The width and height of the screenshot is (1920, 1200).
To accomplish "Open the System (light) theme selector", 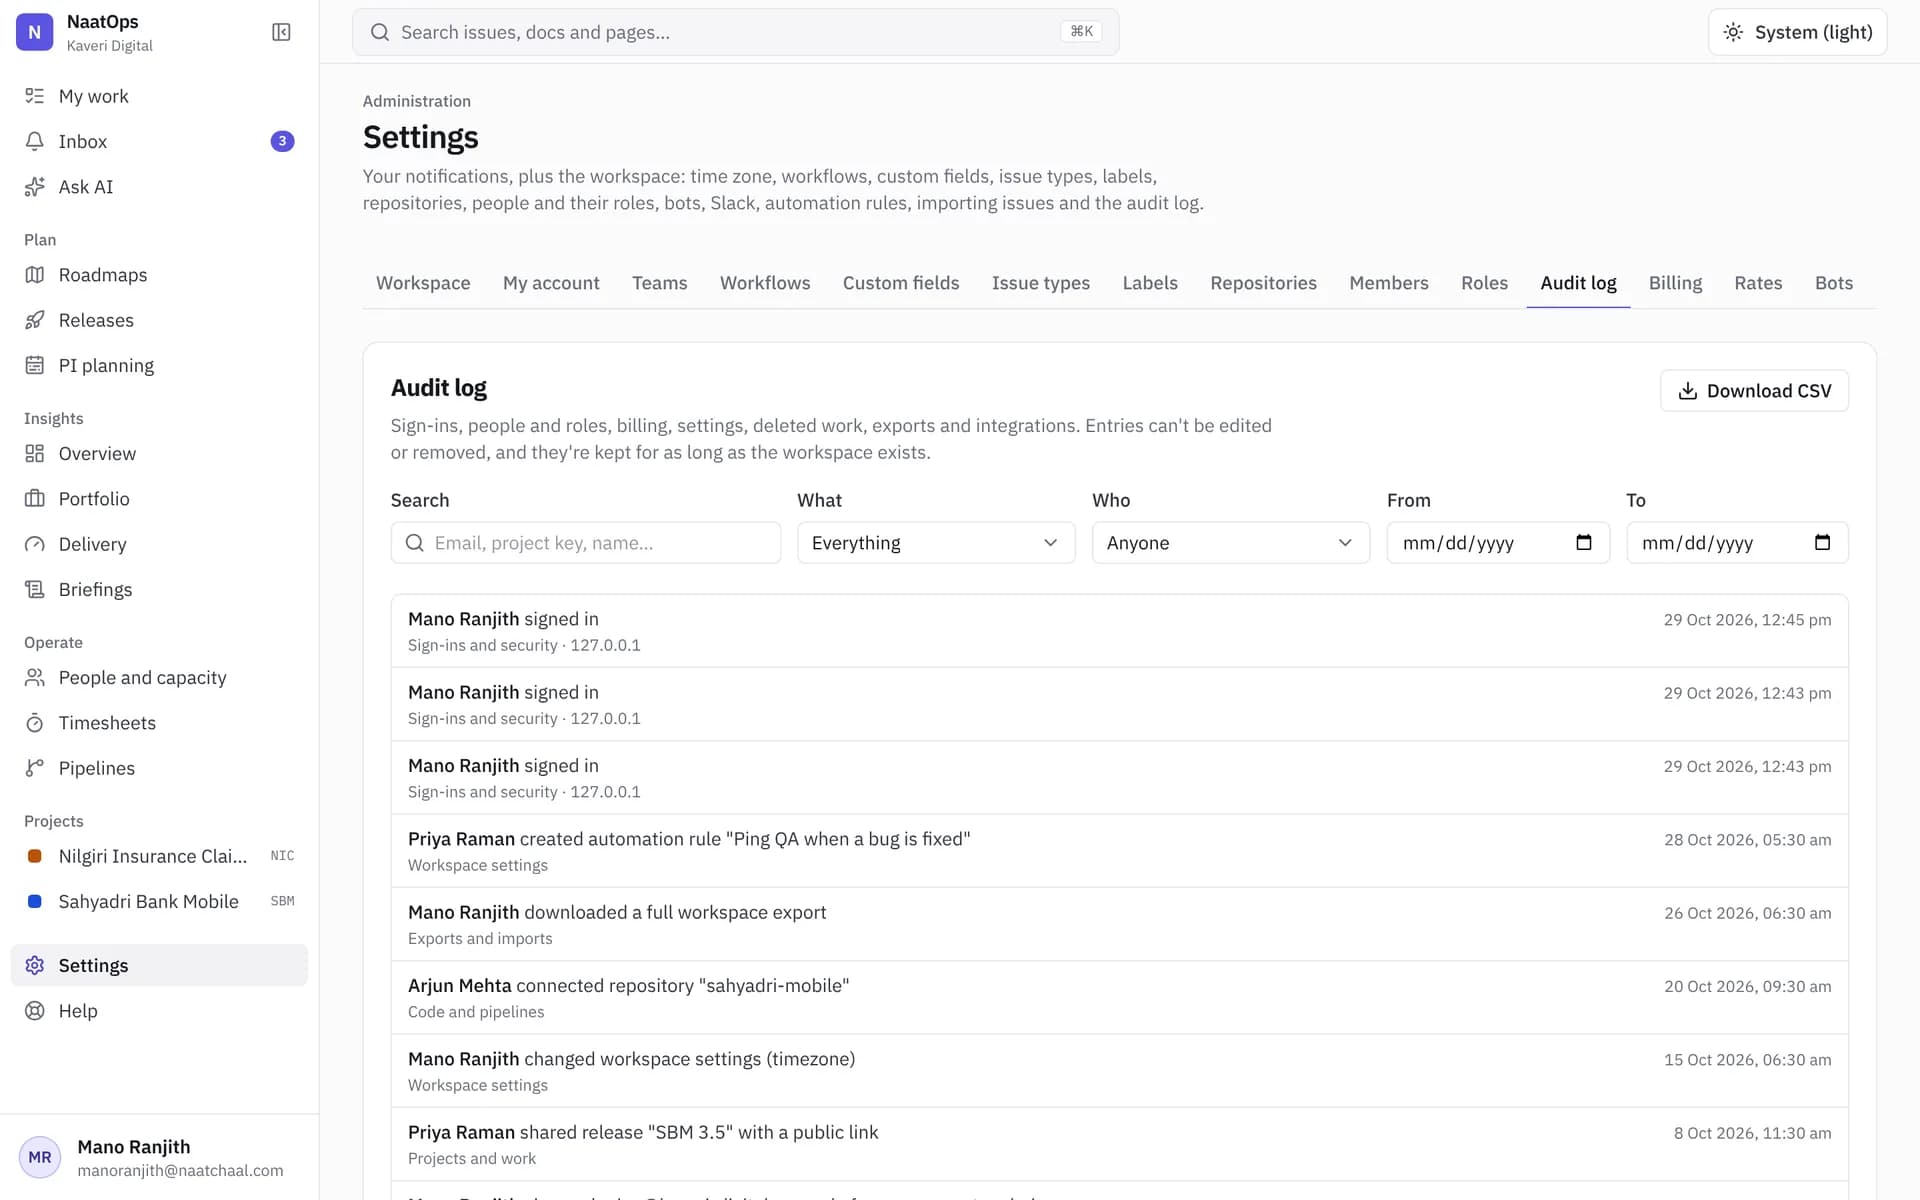I will (x=1797, y=32).
